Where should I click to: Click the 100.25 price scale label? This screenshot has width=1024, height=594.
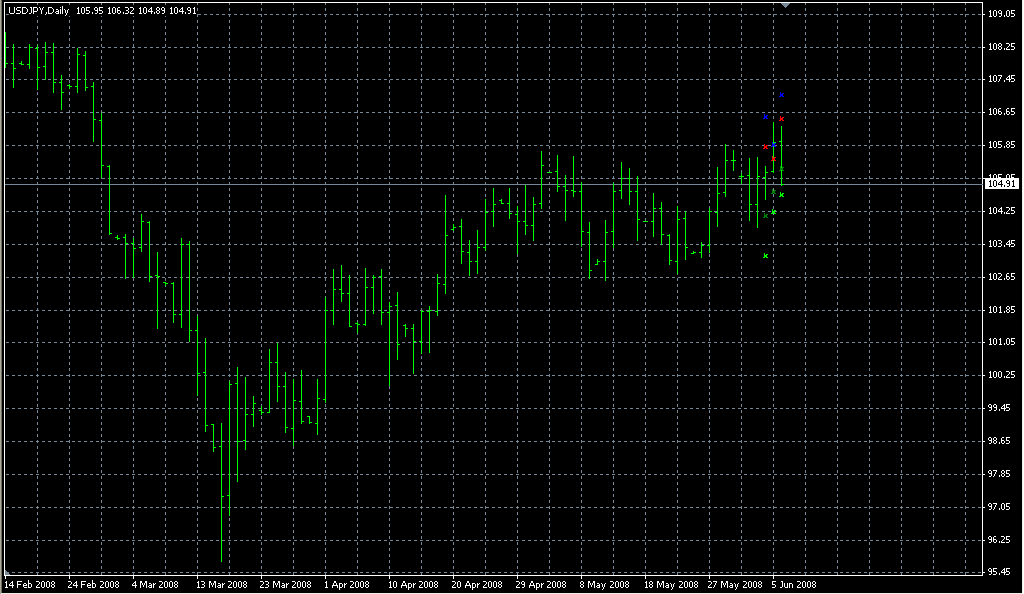click(x=1001, y=375)
